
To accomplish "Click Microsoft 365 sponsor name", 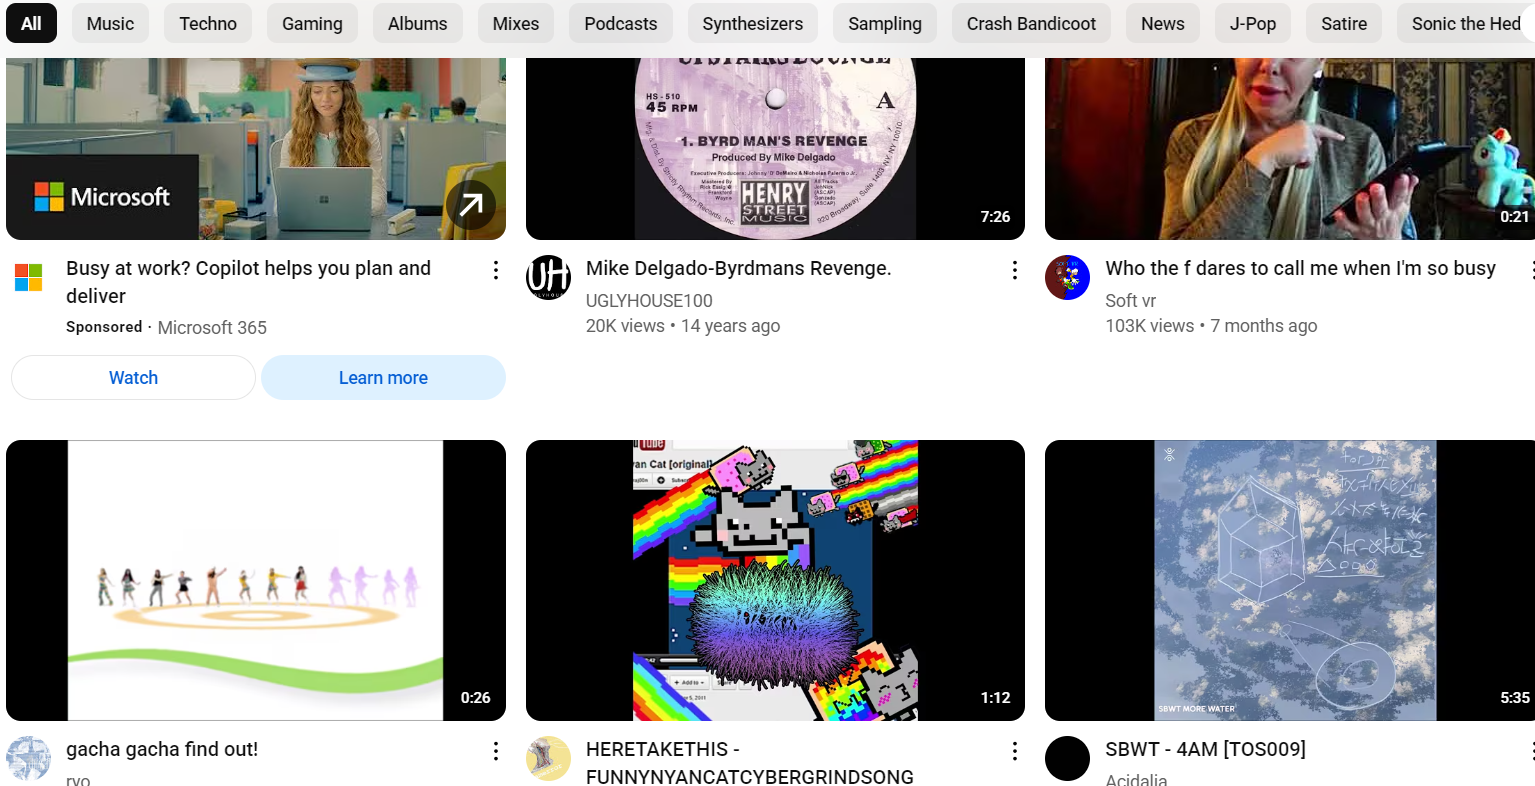I will coord(212,327).
